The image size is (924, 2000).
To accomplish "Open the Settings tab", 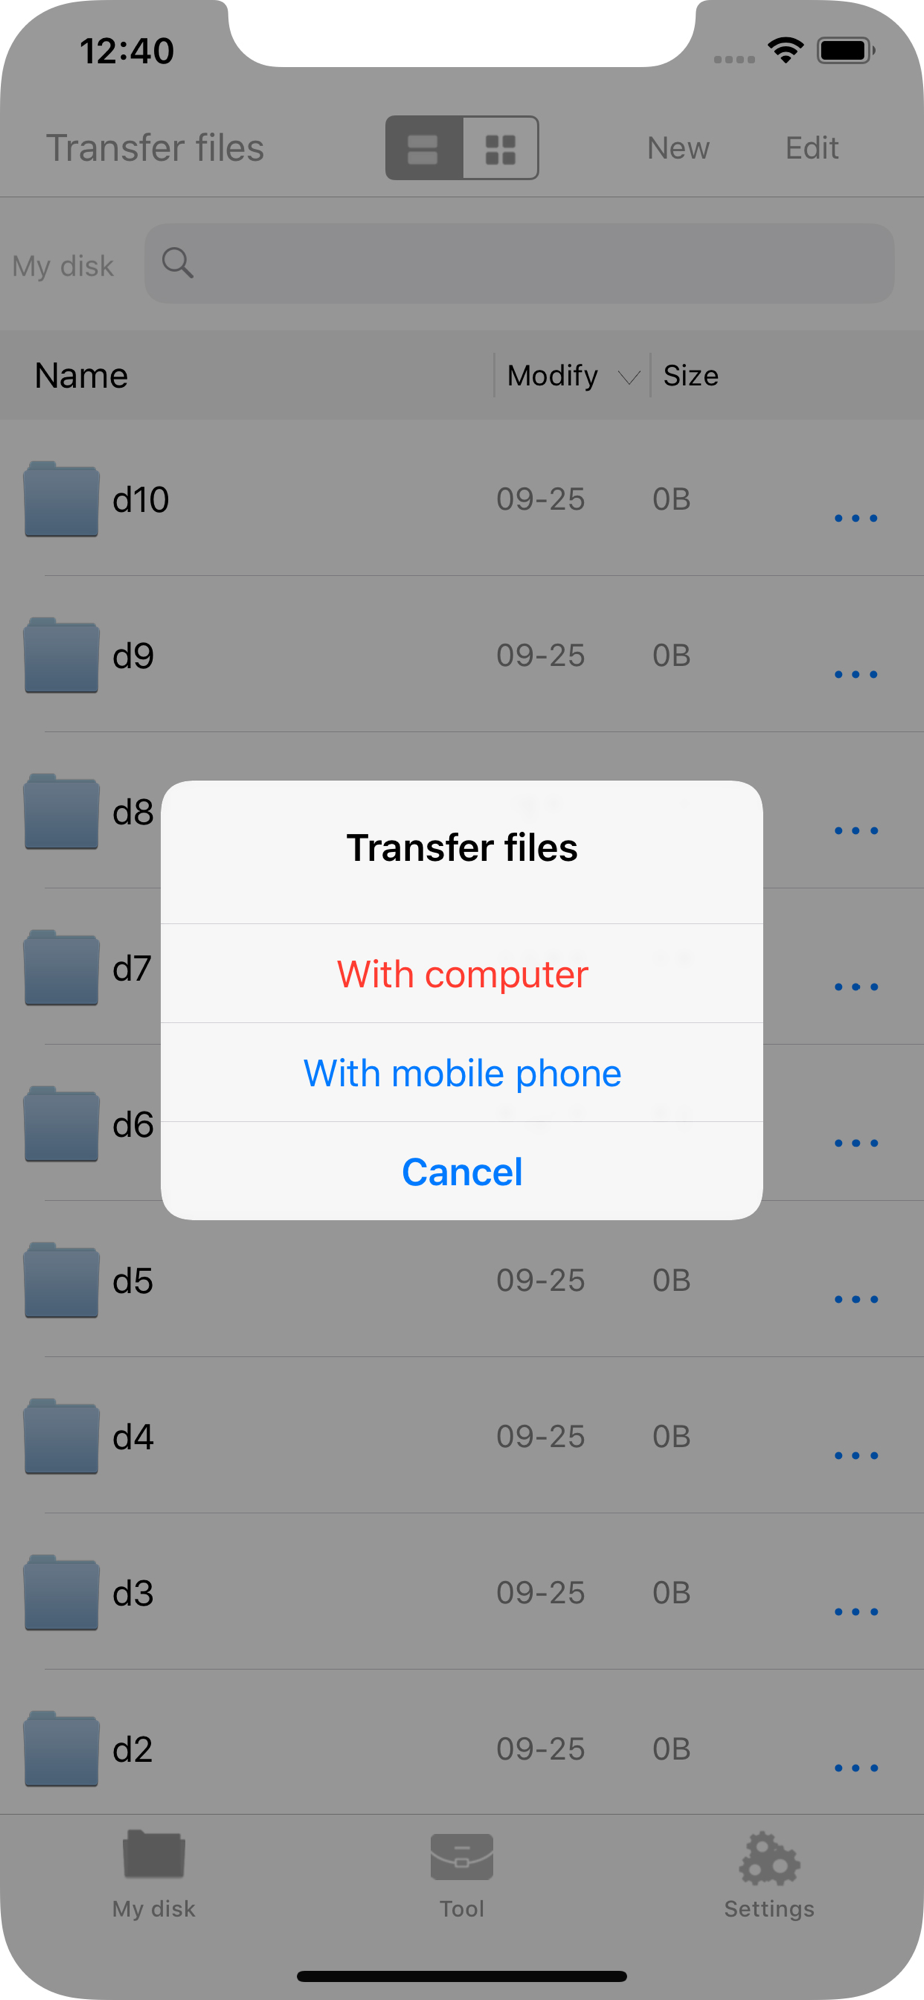I will pos(769,1875).
